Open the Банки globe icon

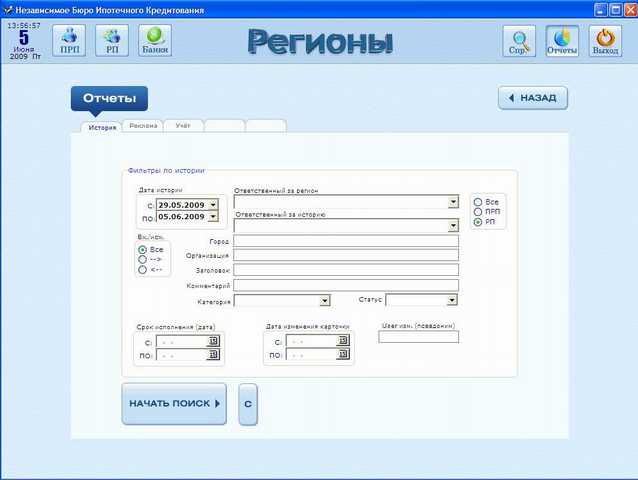(x=155, y=40)
